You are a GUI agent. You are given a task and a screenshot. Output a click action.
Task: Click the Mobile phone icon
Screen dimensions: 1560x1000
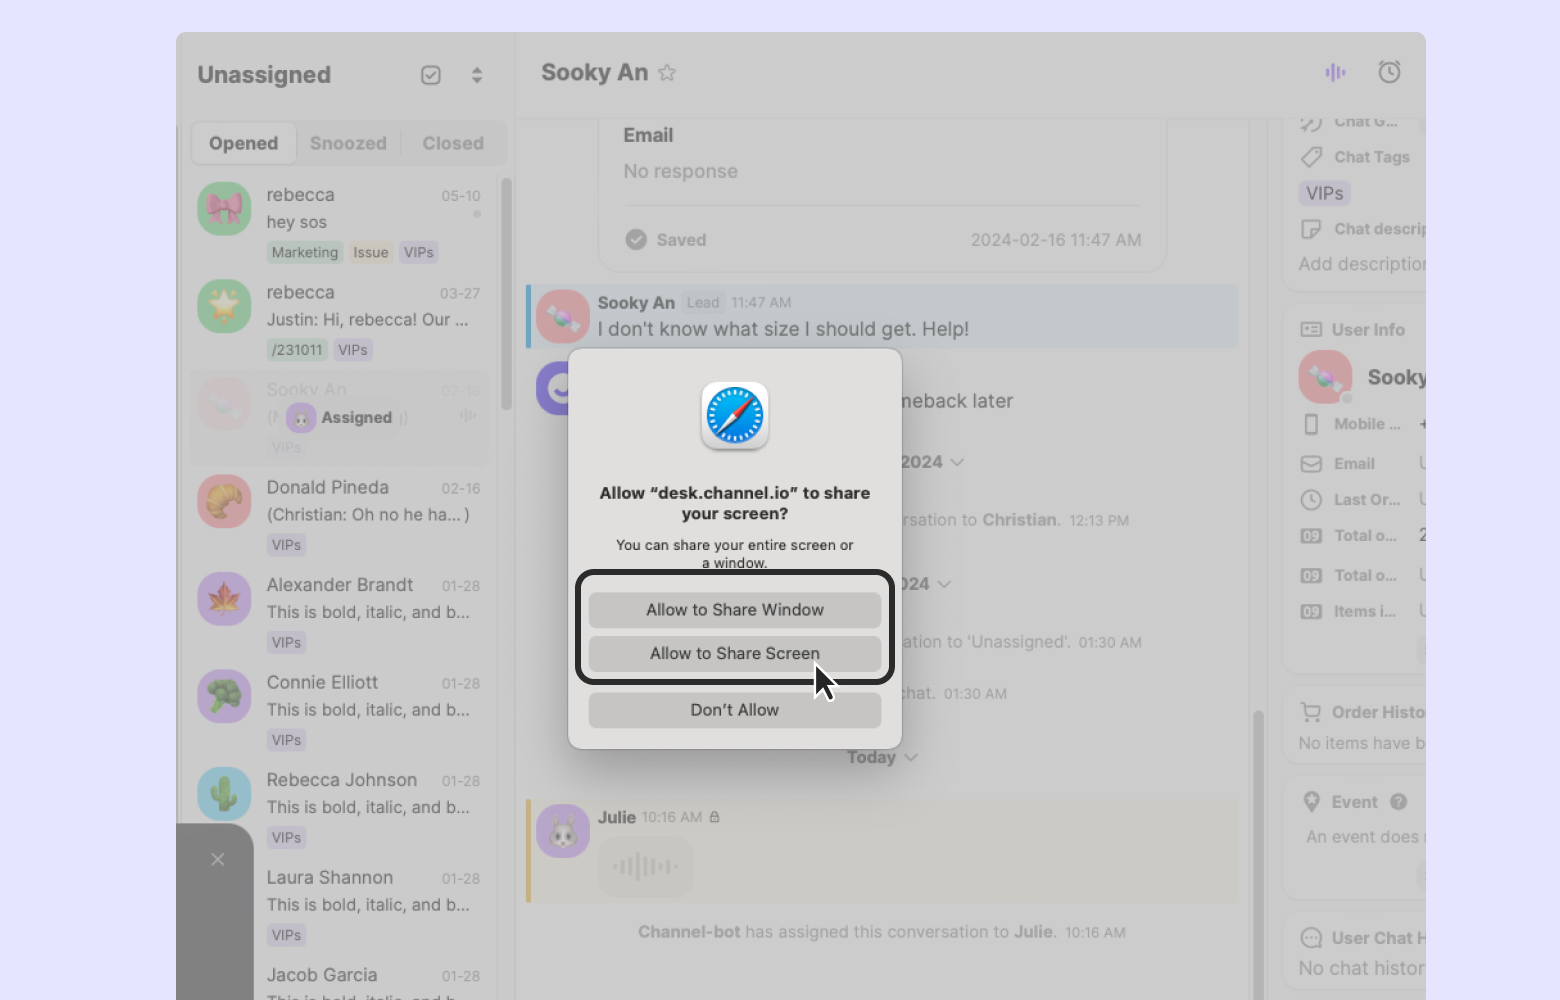[1311, 424]
